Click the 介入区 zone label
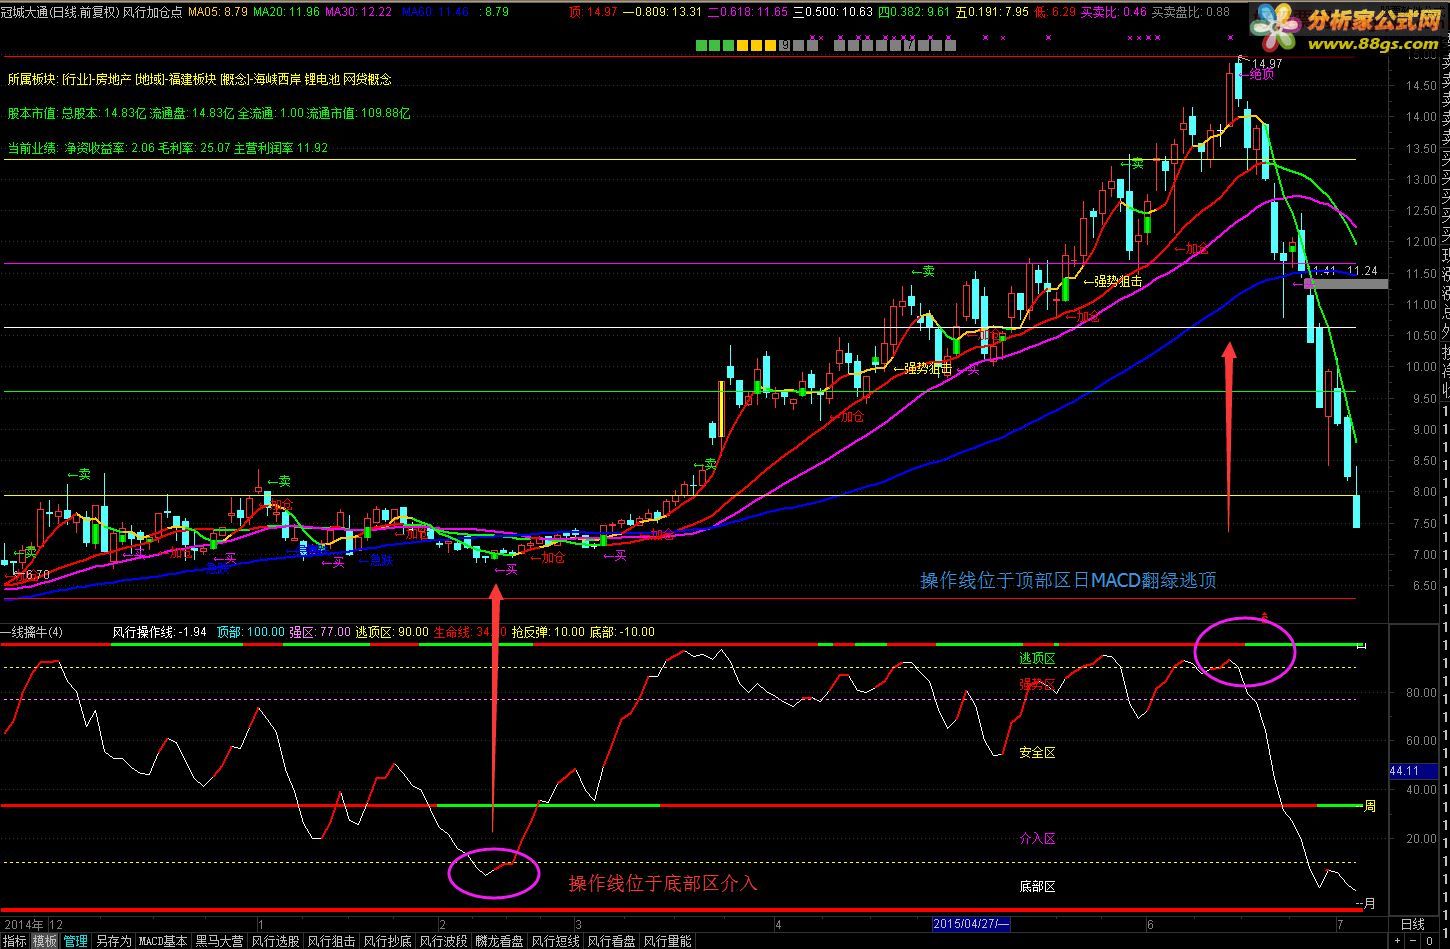The height and width of the screenshot is (949, 1450). pyautogui.click(x=1037, y=839)
